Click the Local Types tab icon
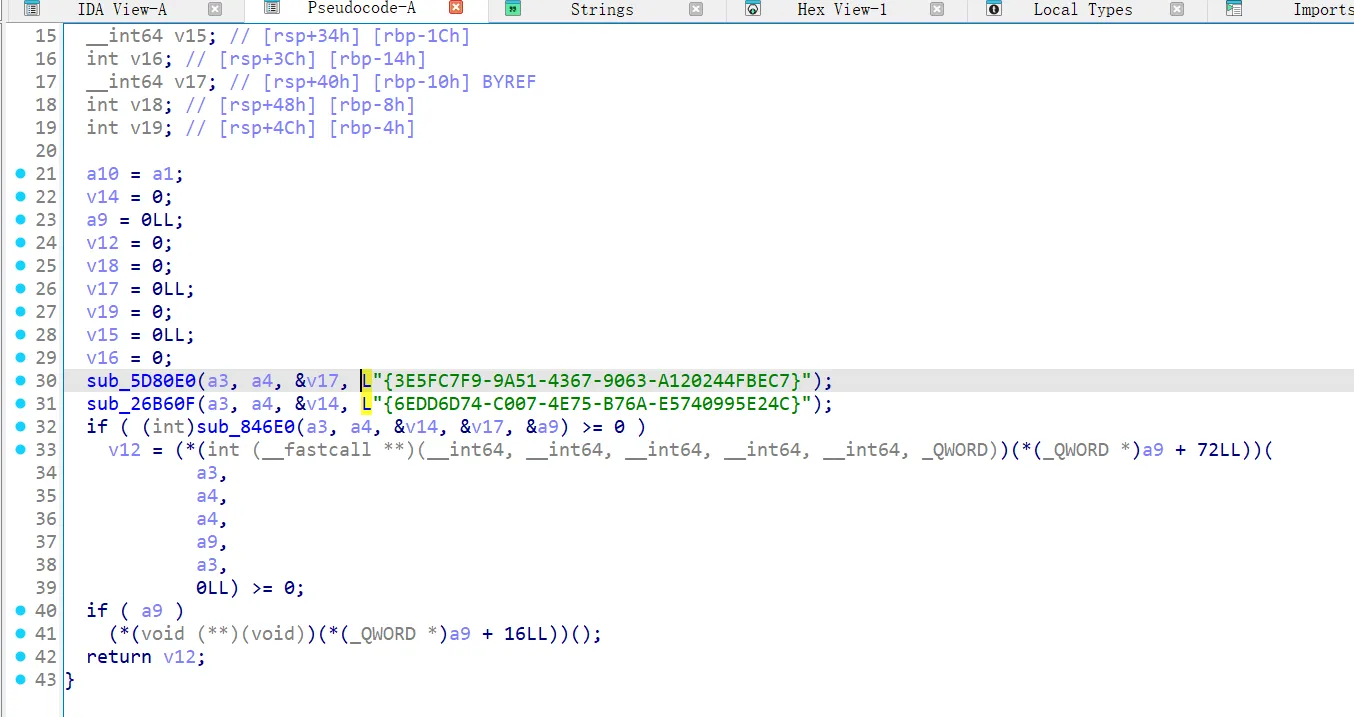 pos(994,9)
